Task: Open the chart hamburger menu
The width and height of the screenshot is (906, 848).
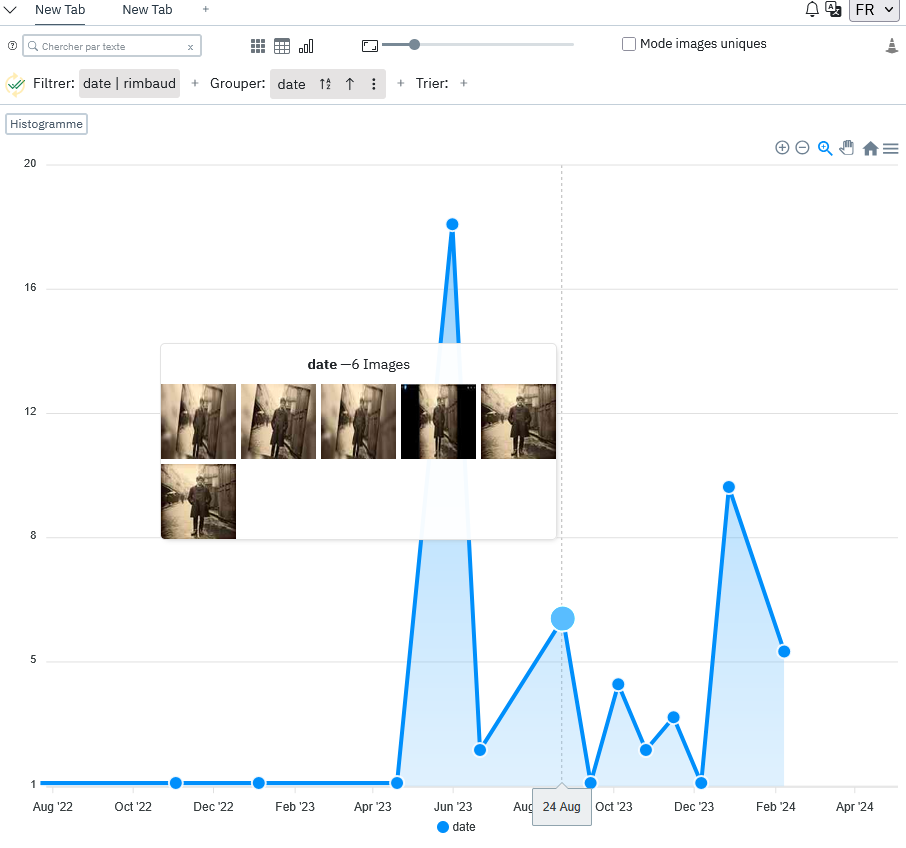Action: [890, 148]
